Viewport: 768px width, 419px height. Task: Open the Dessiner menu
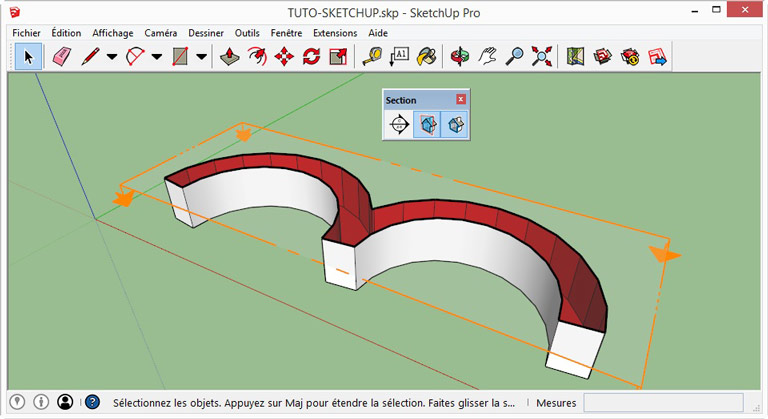pyautogui.click(x=206, y=33)
